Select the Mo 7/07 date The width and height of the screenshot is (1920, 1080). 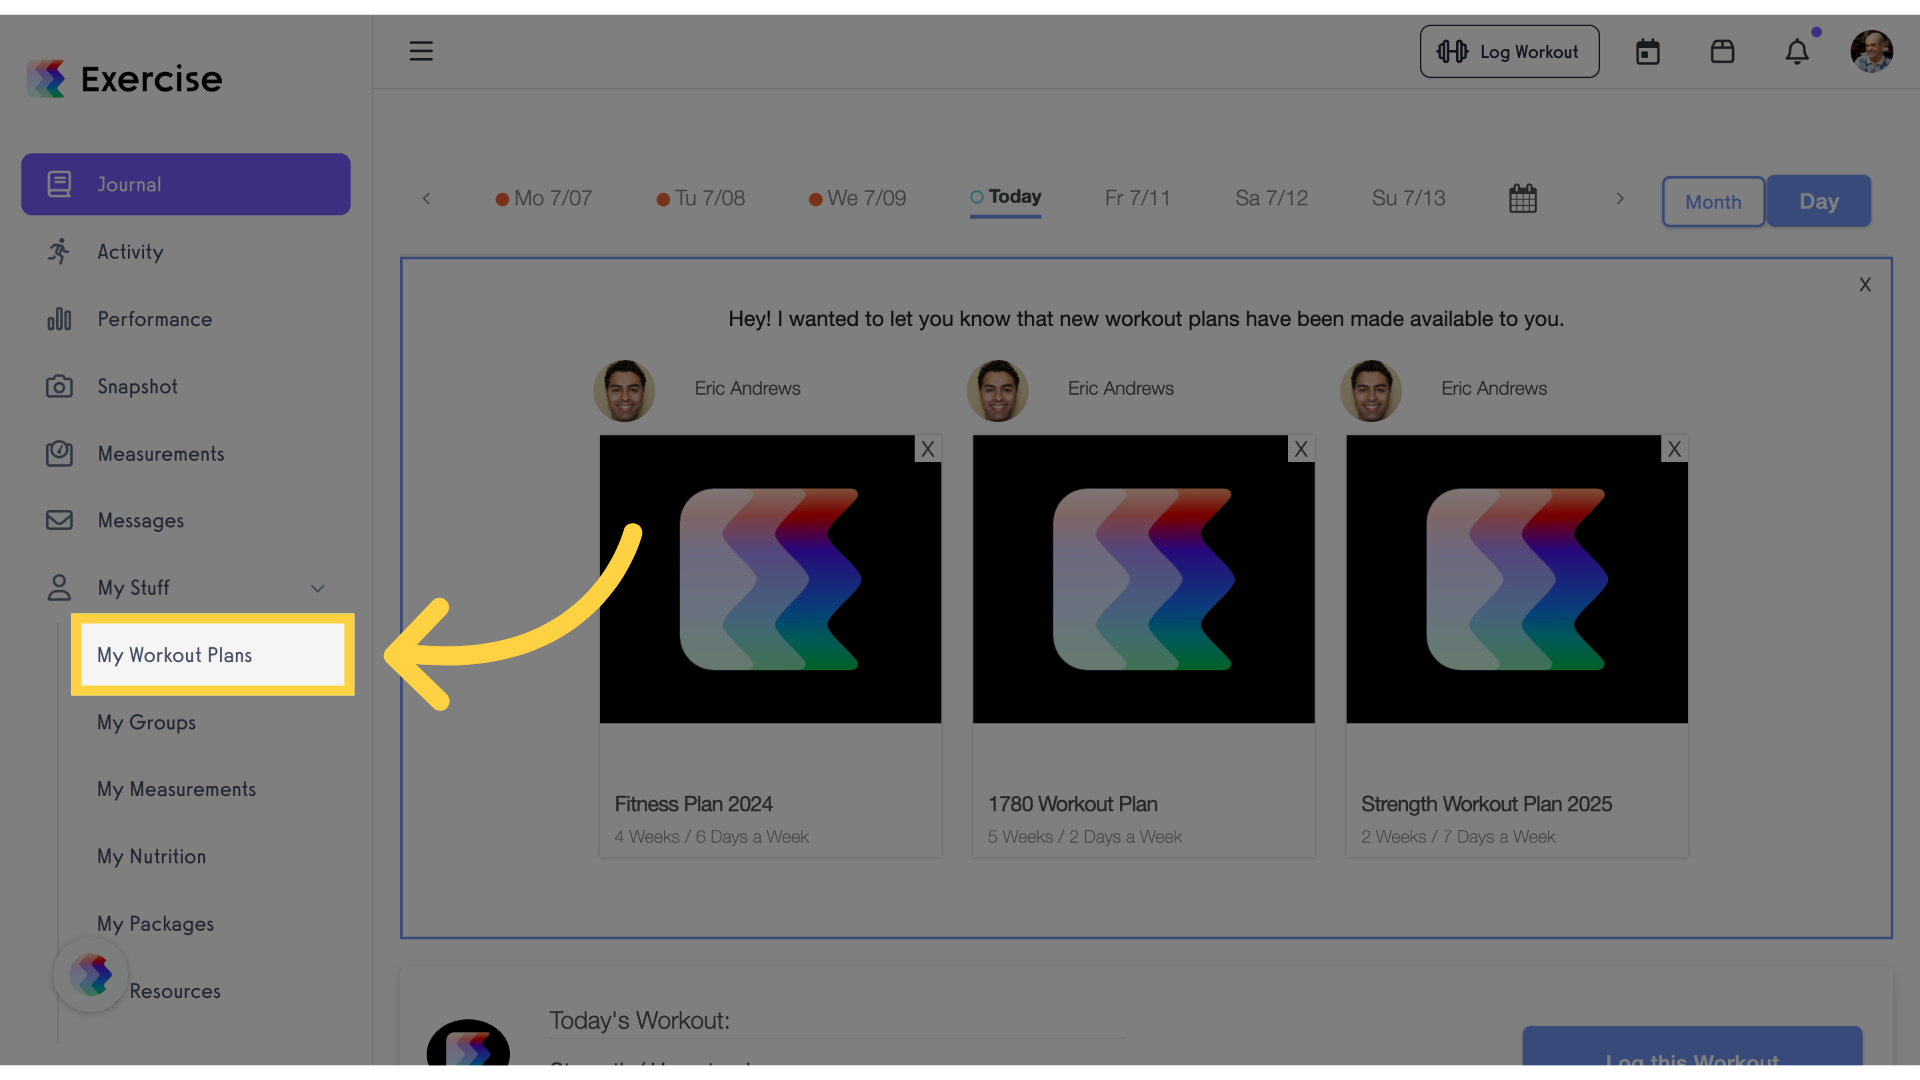(544, 198)
